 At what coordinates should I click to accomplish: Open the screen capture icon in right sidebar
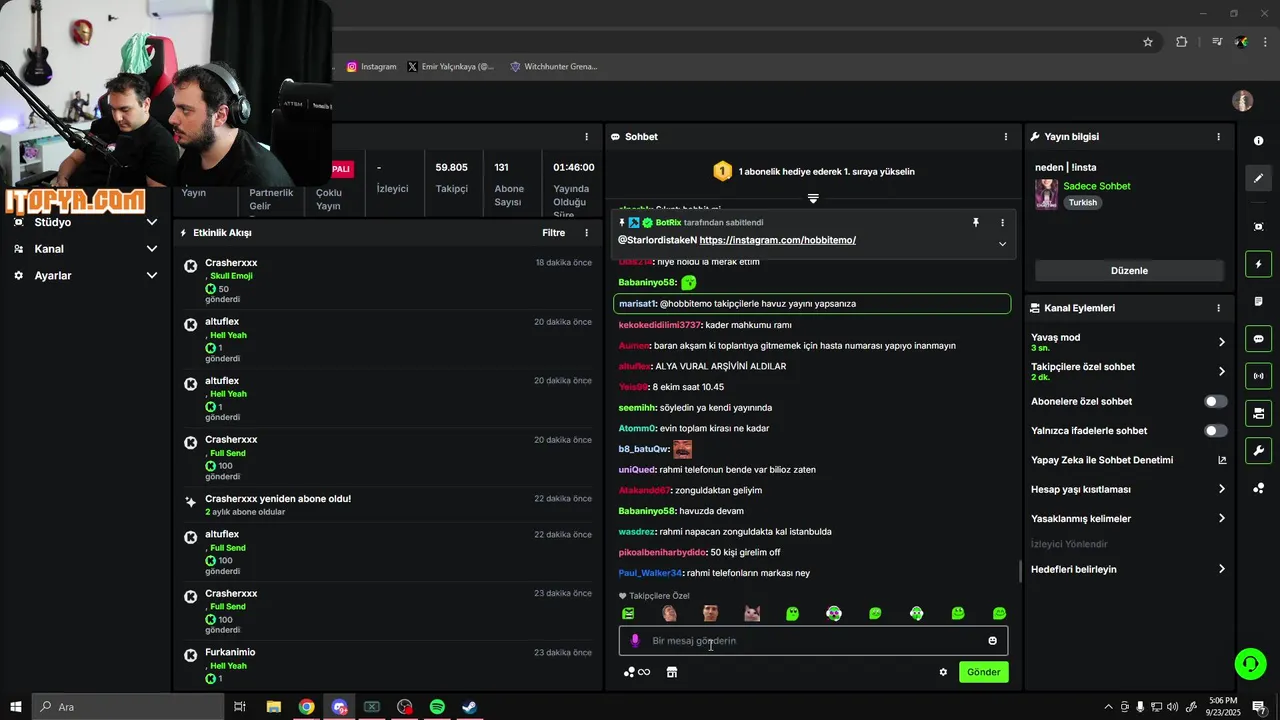click(1258, 227)
